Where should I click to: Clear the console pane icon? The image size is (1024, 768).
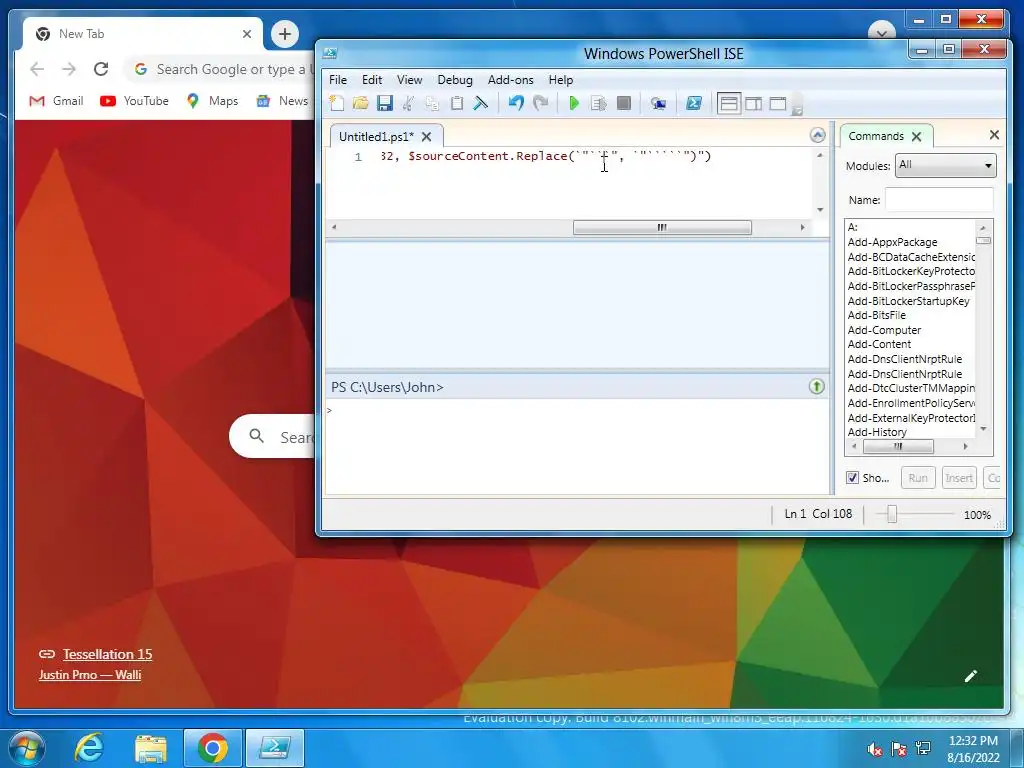point(481,103)
